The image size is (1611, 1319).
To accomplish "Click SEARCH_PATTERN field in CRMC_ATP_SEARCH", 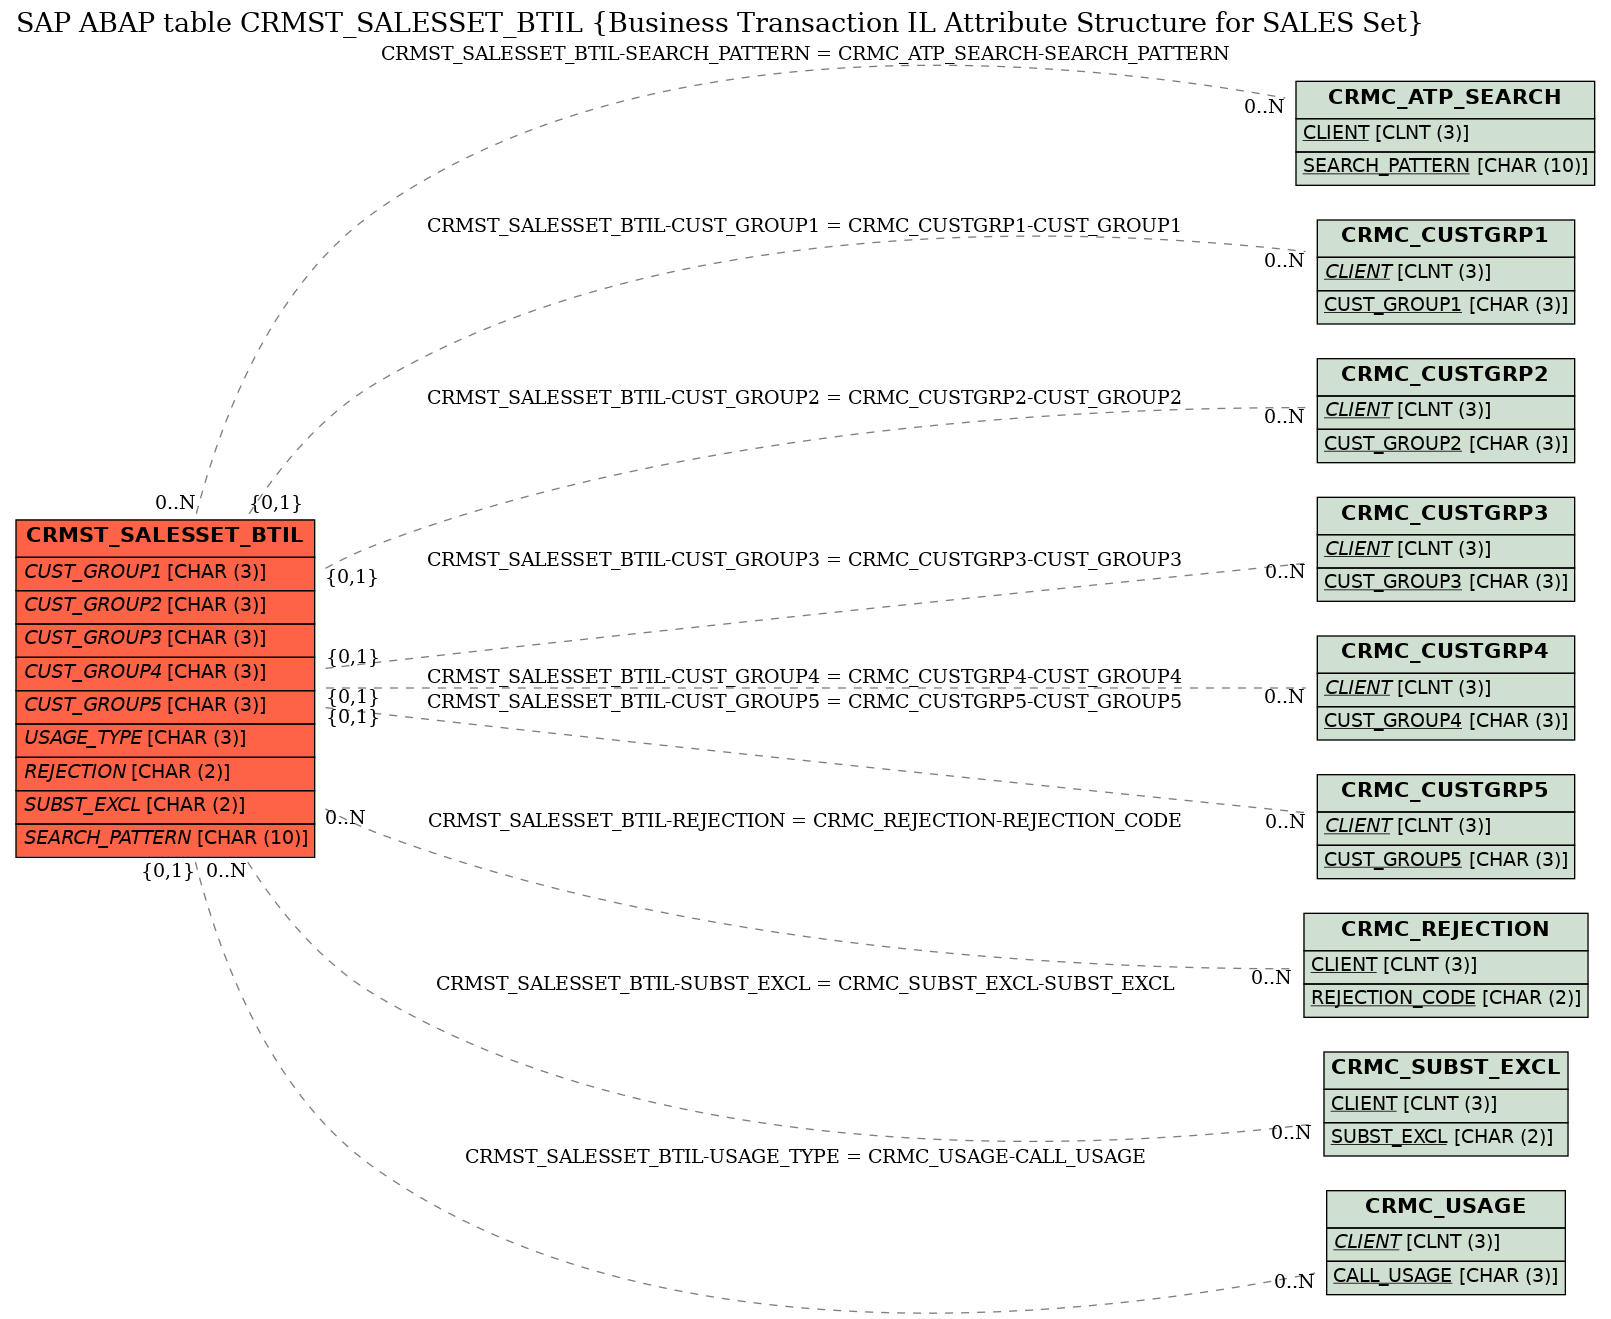I will coord(1445,167).
